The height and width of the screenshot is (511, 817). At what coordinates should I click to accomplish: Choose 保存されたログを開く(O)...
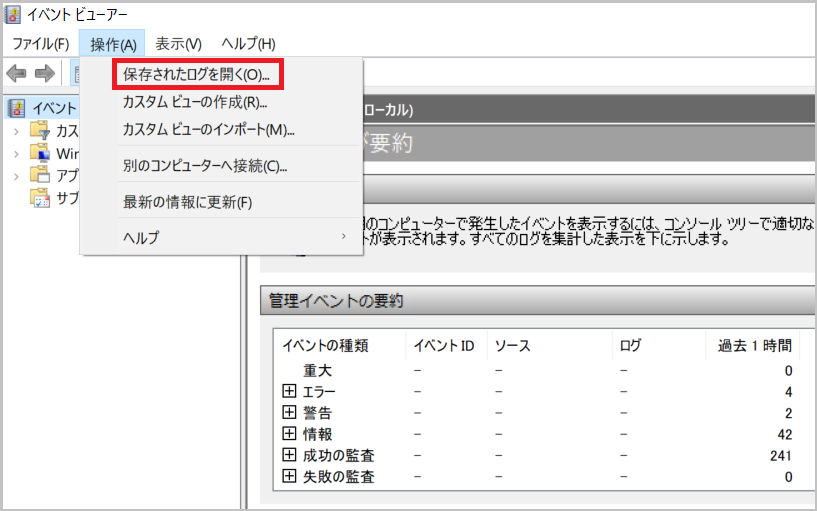pos(197,74)
